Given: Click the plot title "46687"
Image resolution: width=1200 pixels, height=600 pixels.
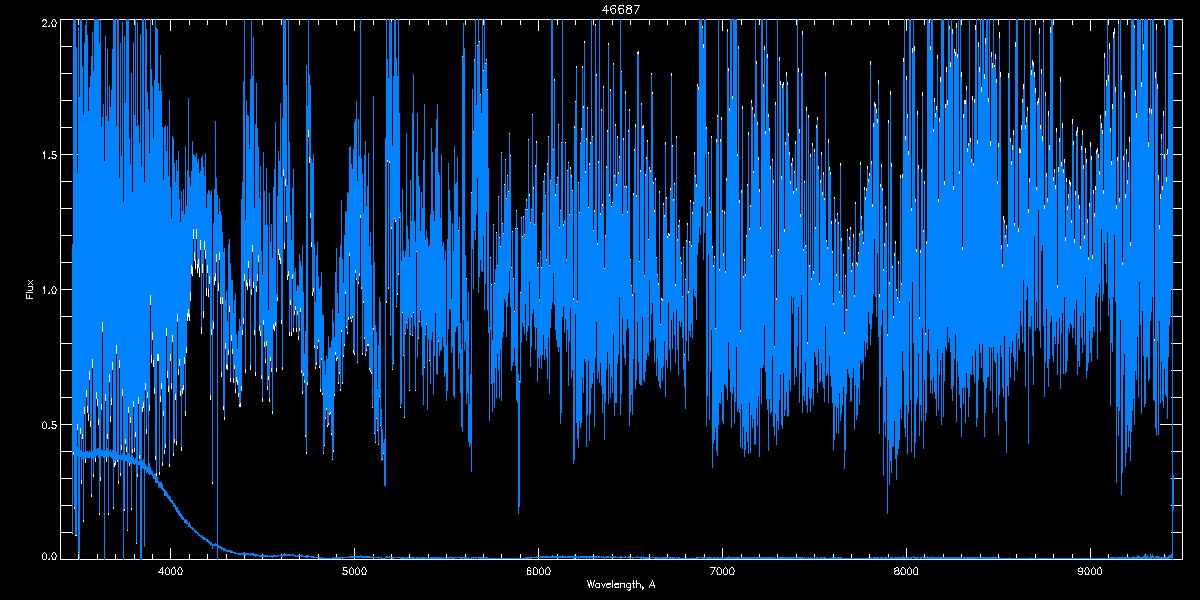Looking at the screenshot, I should [x=621, y=8].
